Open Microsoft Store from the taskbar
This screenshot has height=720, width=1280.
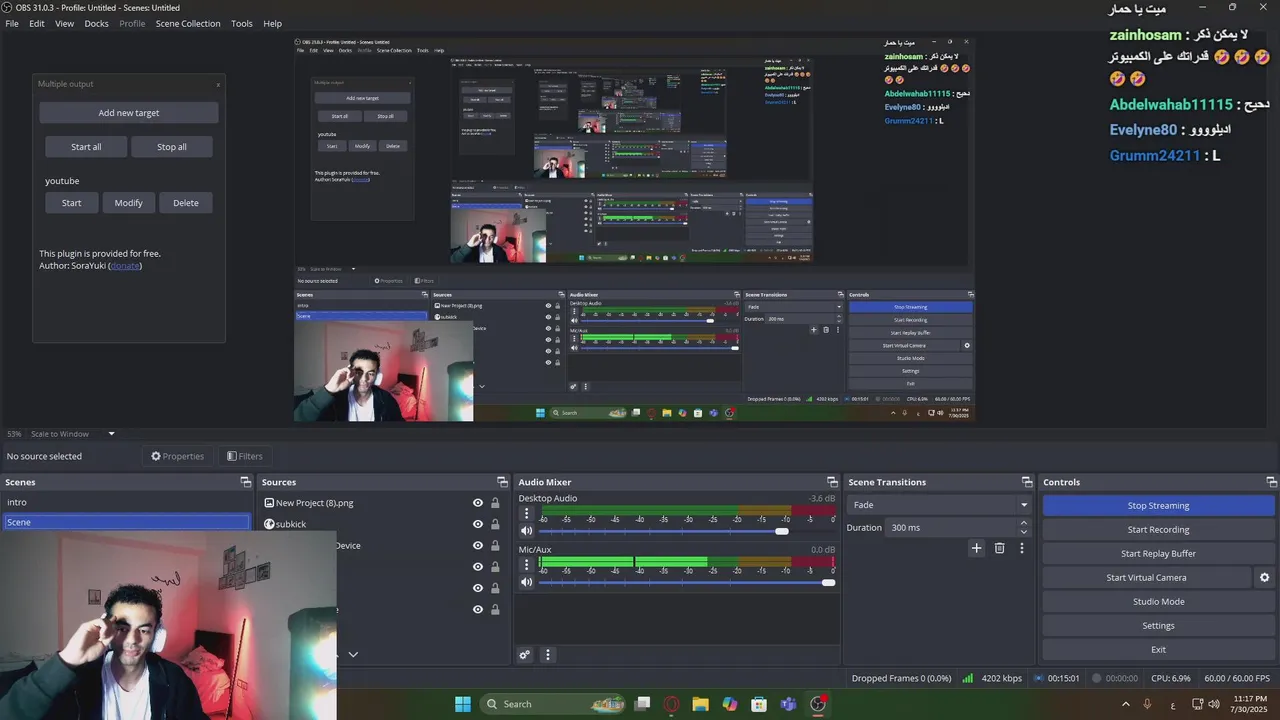pyautogui.click(x=759, y=704)
